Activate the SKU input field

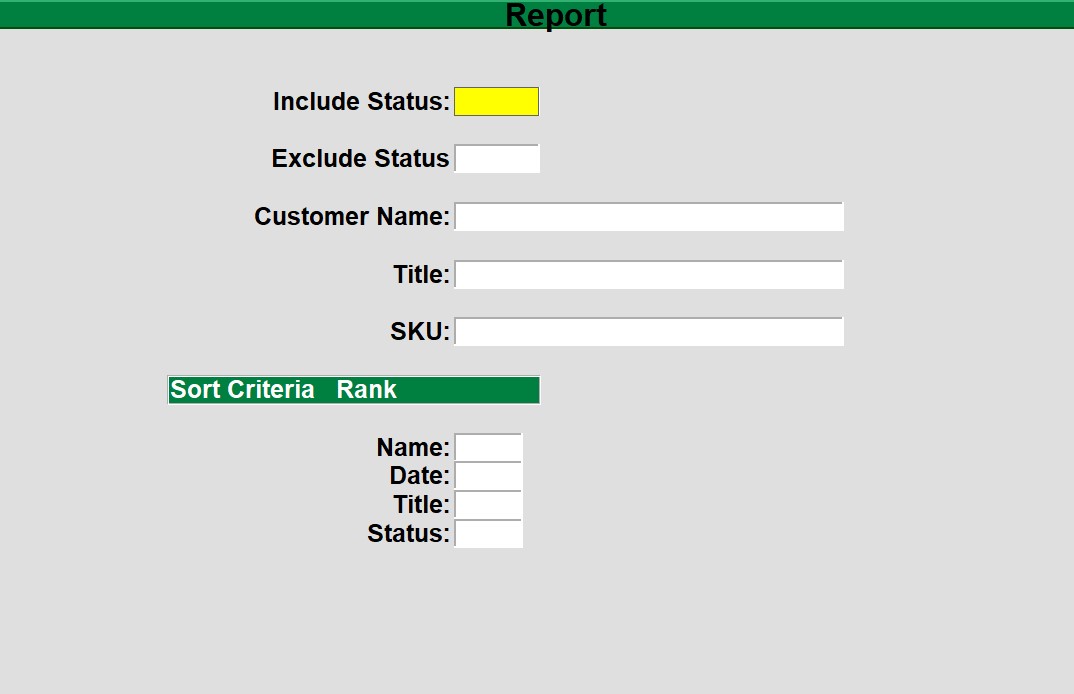[649, 332]
